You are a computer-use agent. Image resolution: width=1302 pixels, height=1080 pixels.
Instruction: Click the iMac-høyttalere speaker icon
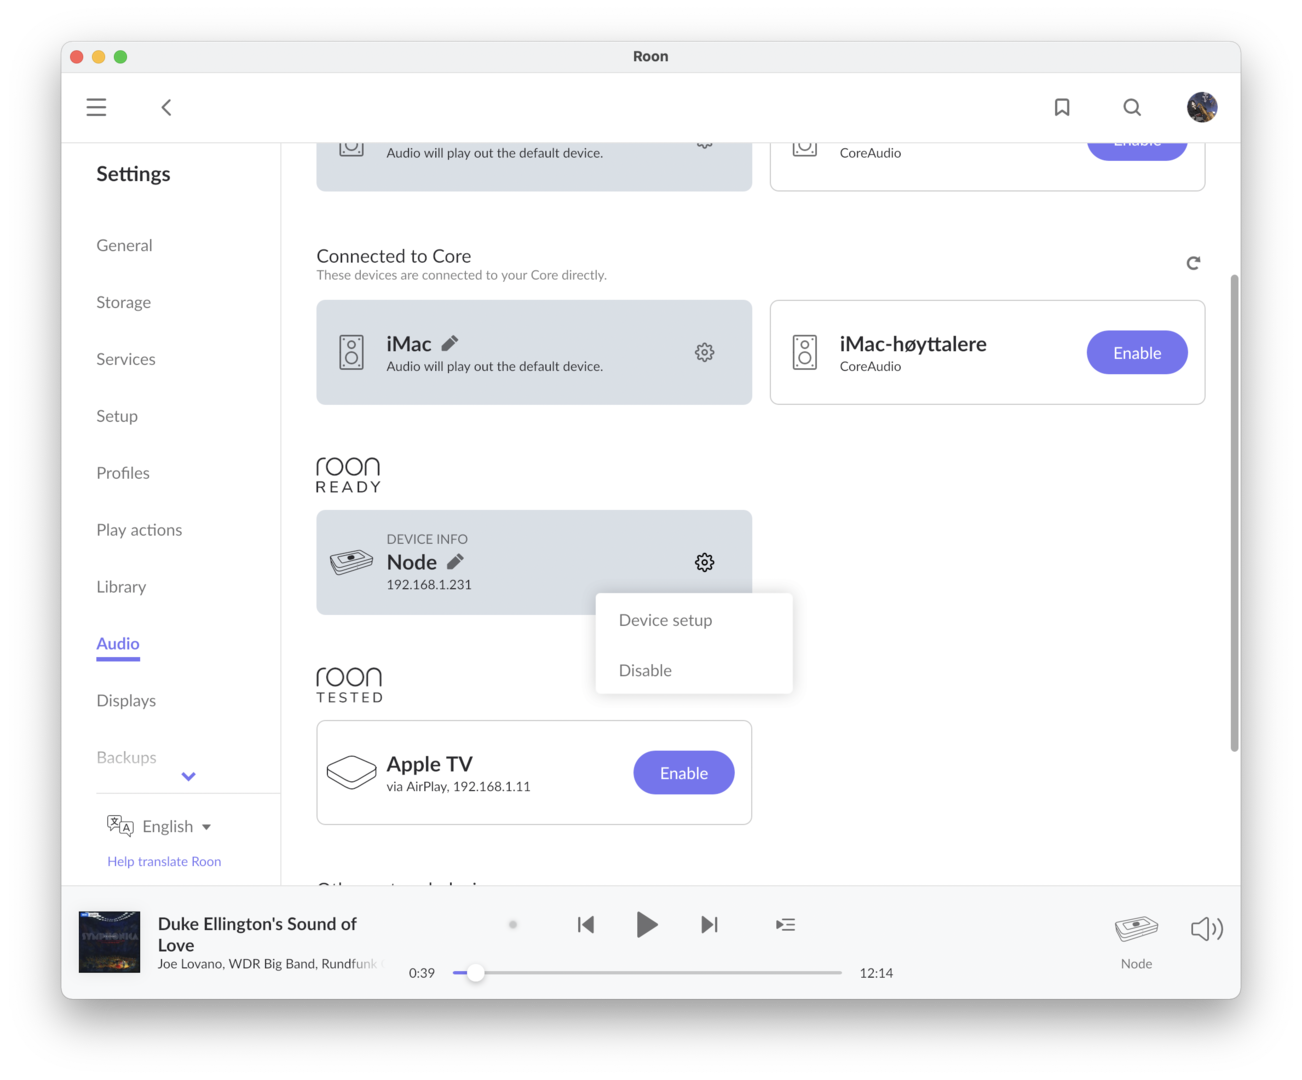(x=805, y=352)
